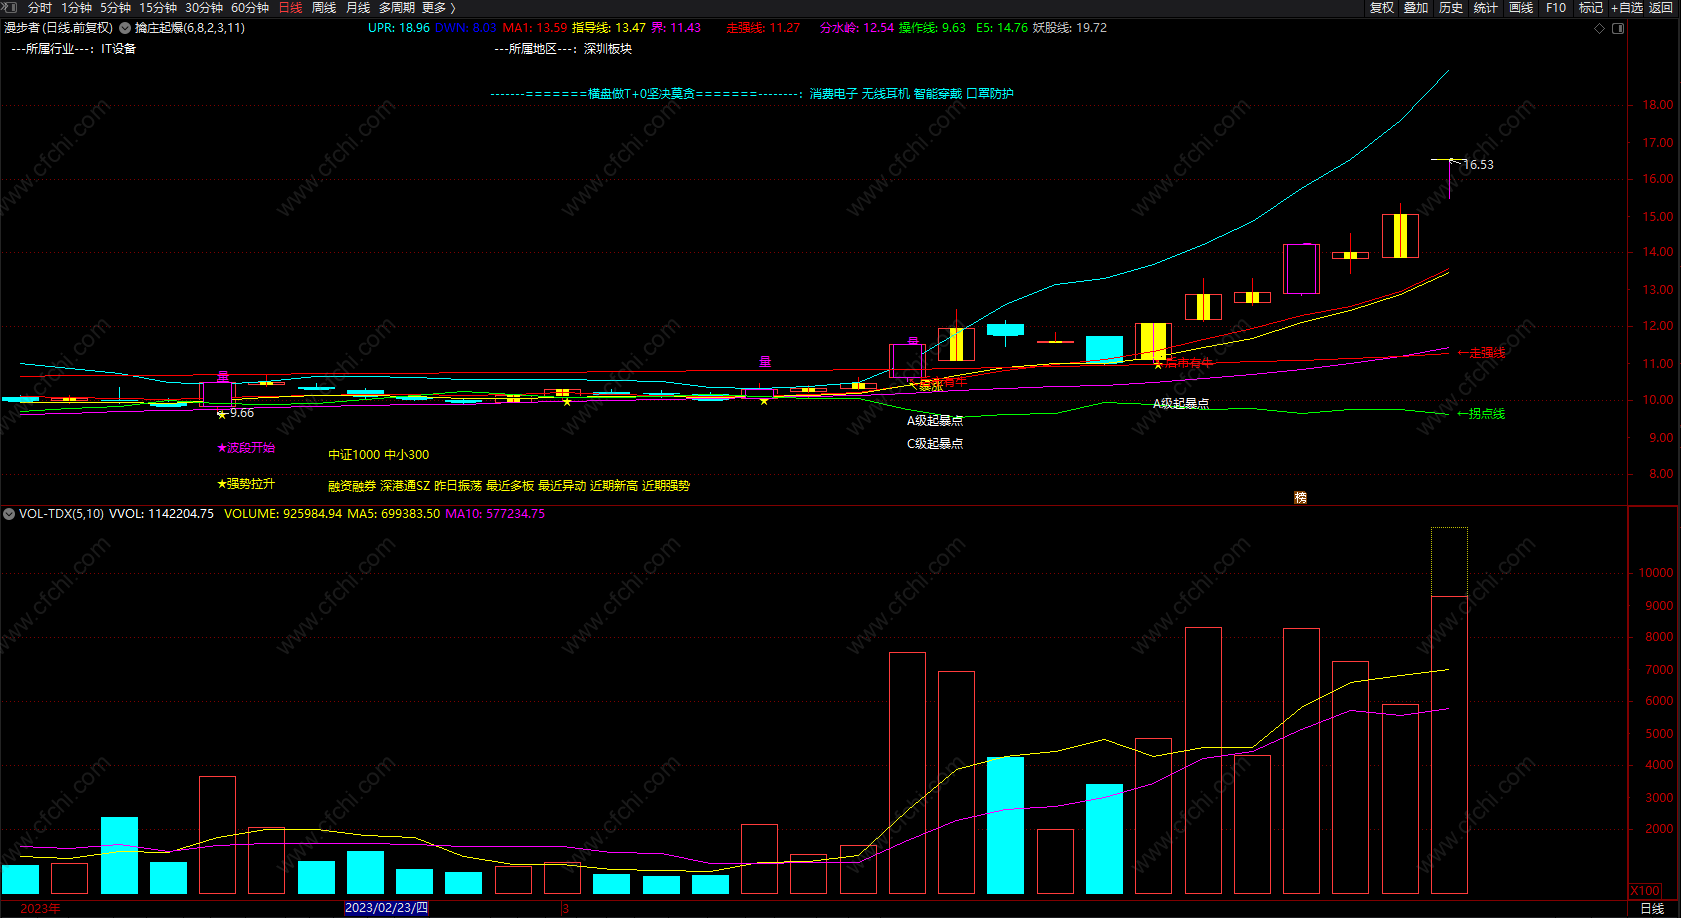
Task: Click the 日线 period label at bottom-right
Action: click(x=1652, y=908)
